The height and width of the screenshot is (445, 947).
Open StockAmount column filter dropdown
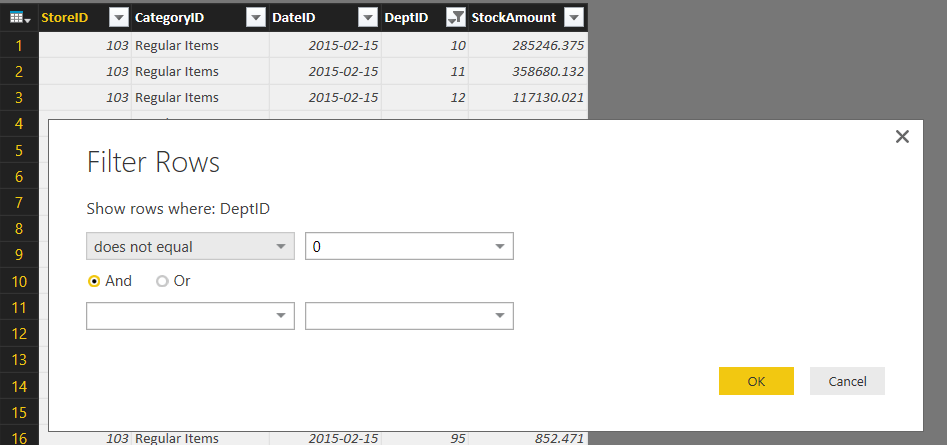(x=574, y=17)
